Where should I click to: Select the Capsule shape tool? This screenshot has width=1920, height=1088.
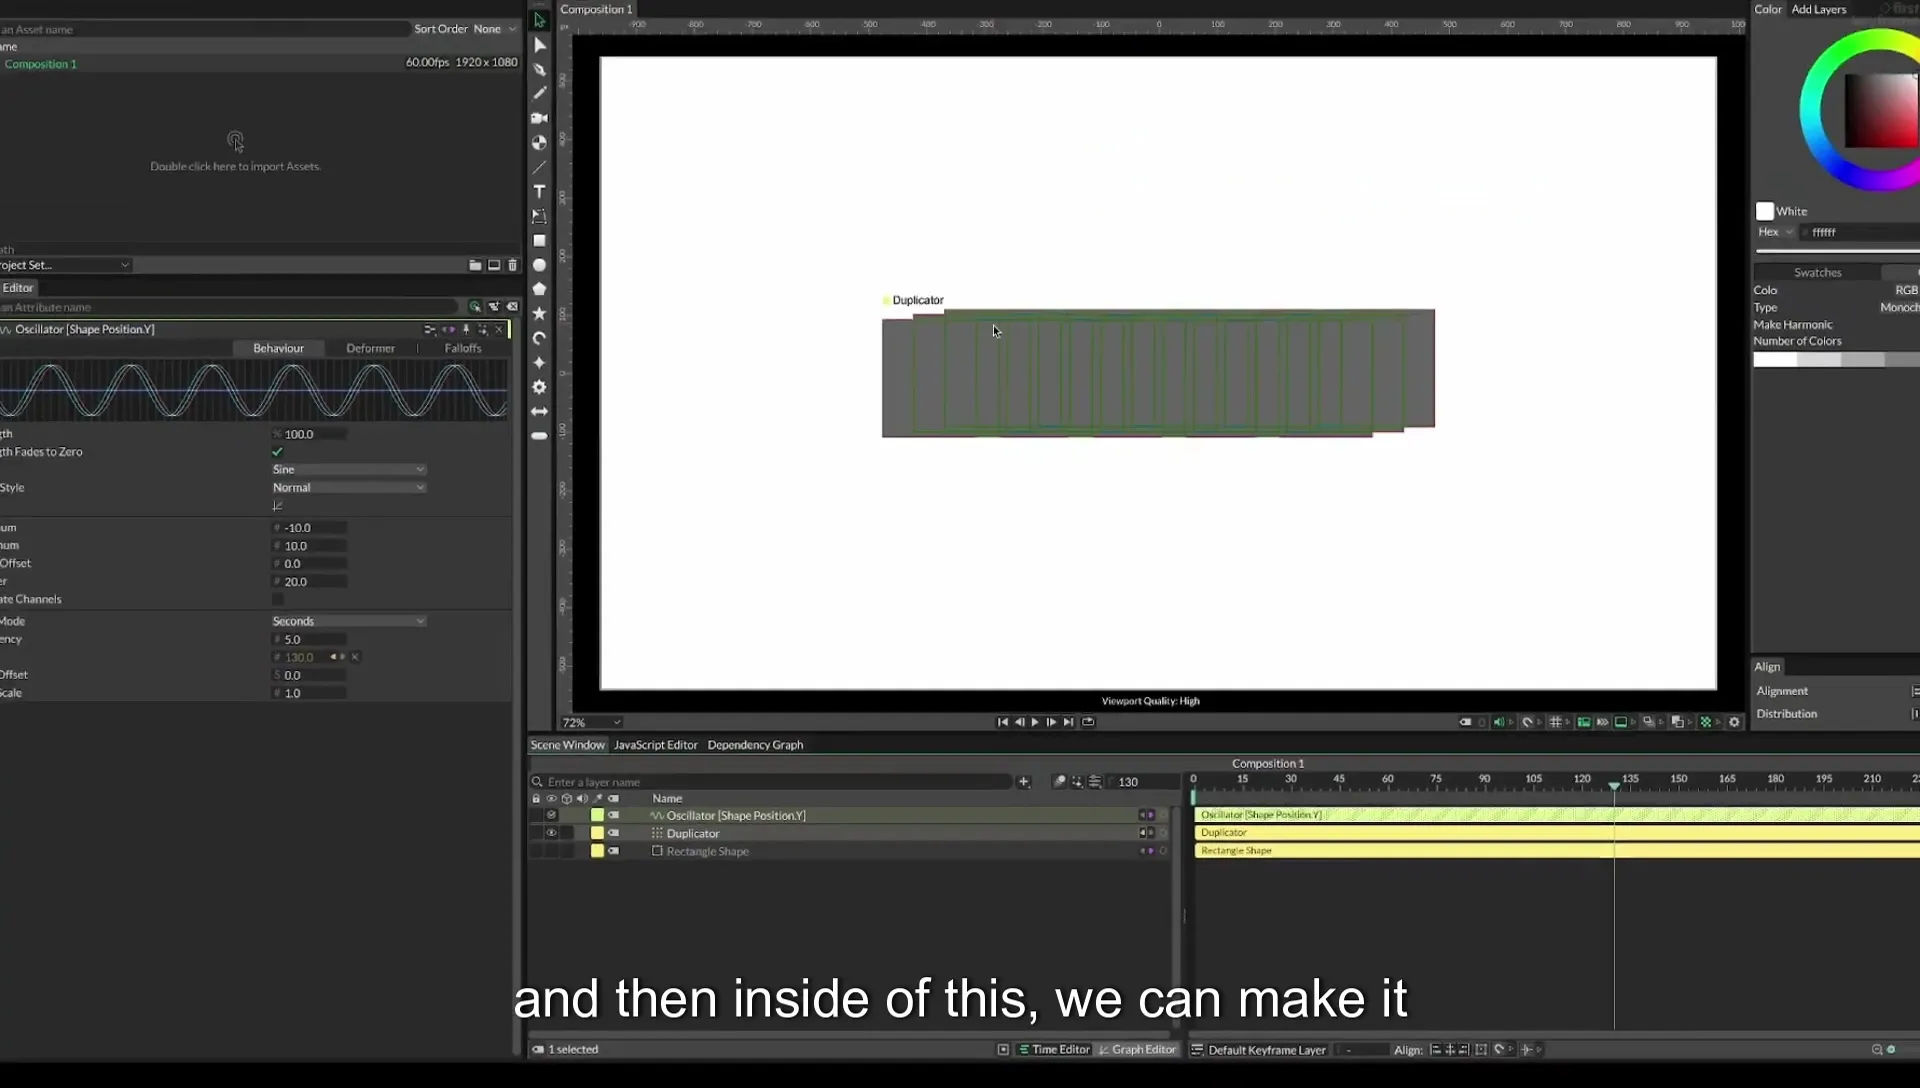pyautogui.click(x=539, y=436)
